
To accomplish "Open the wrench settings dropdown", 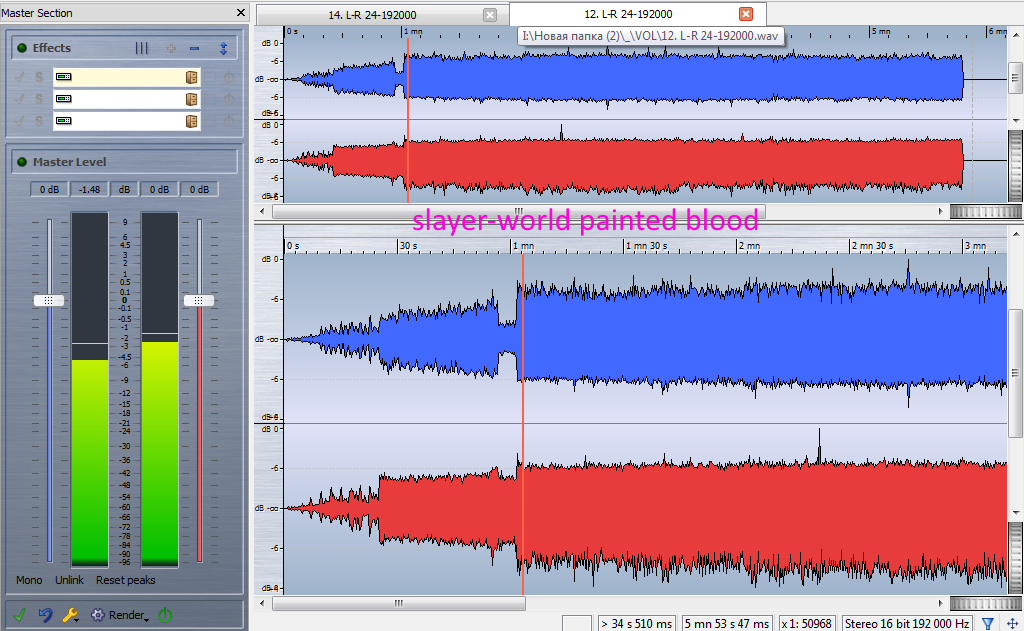I will pyautogui.click(x=71, y=615).
